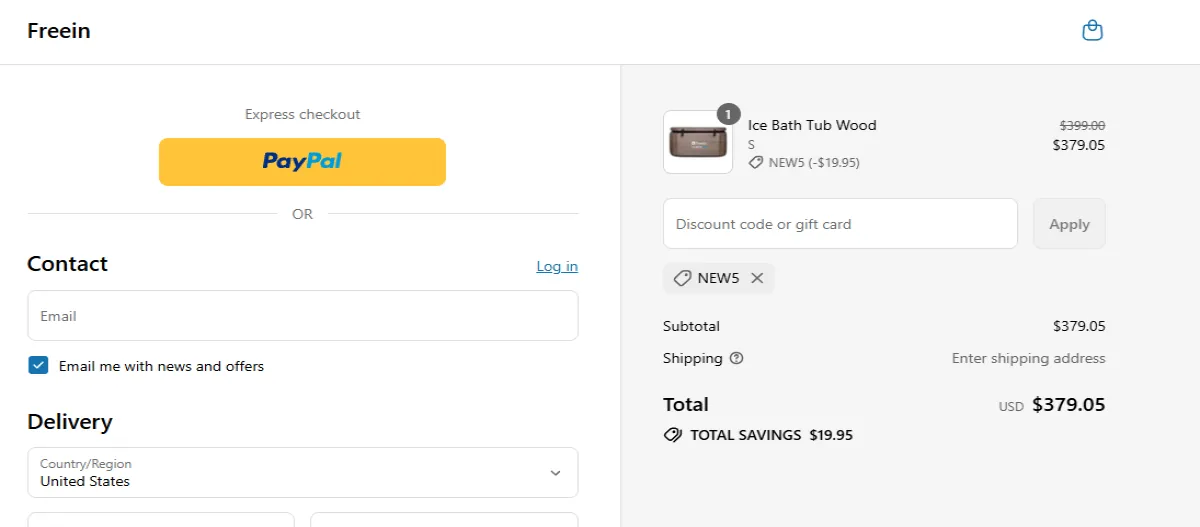Click the tag icon beside TOTAL SAVINGS
This screenshot has height=527, width=1200.
click(x=673, y=435)
